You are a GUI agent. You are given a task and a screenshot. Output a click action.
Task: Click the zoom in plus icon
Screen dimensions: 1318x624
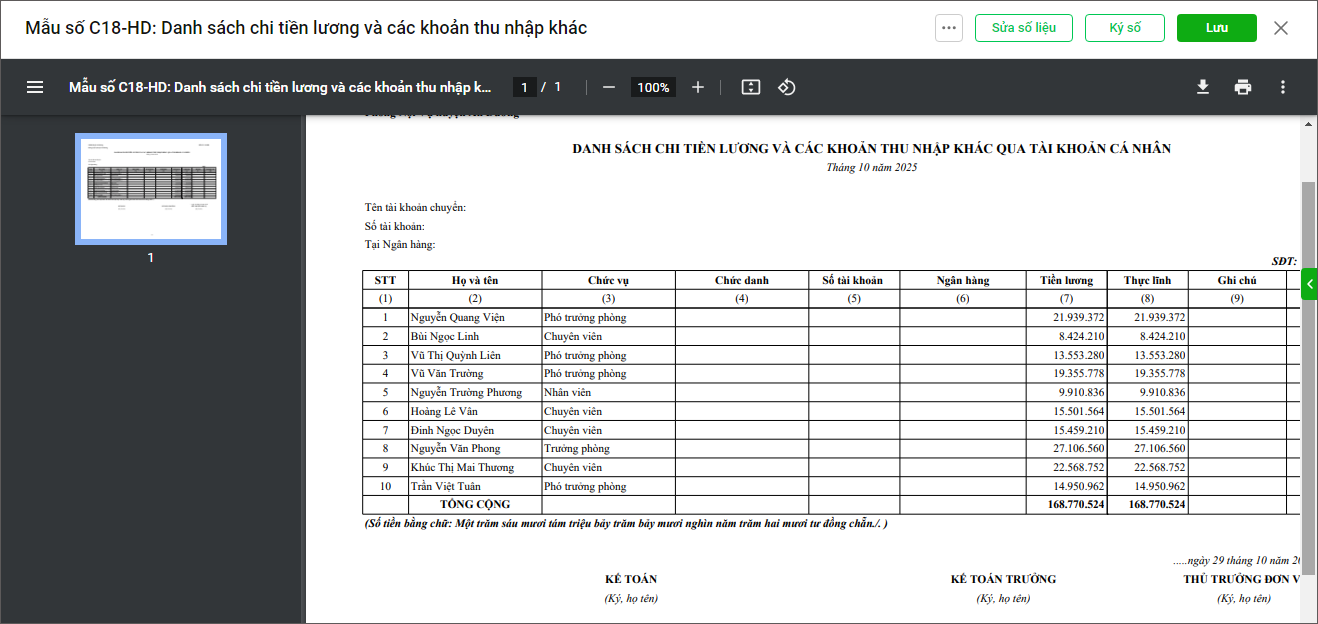coord(698,87)
